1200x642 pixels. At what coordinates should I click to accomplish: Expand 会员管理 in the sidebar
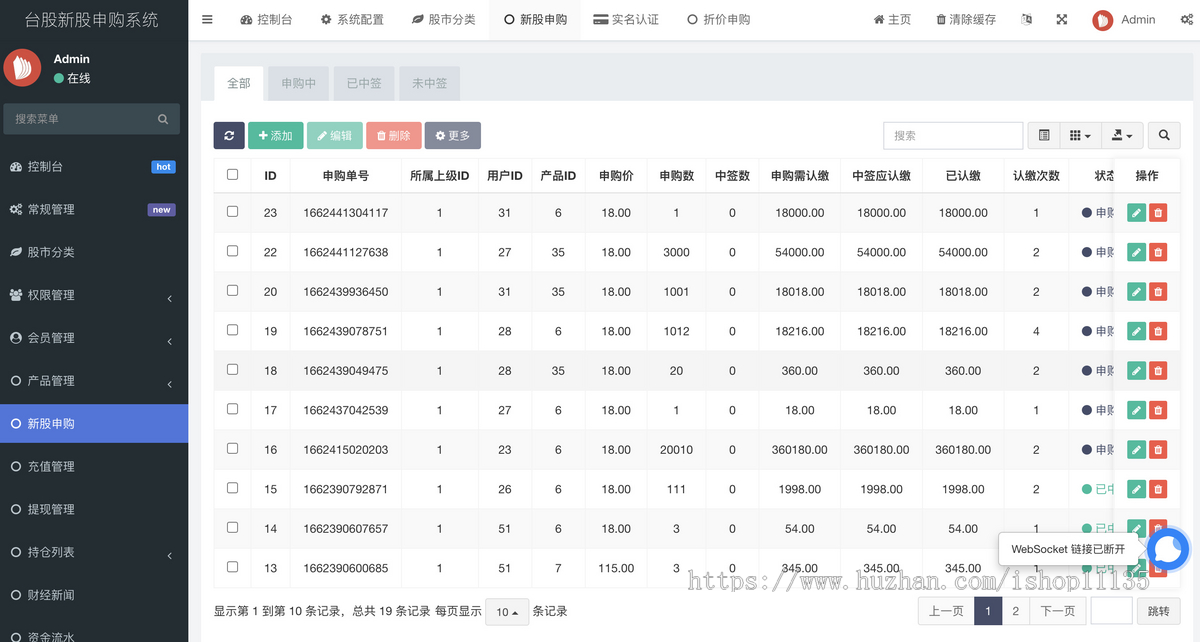pos(94,338)
